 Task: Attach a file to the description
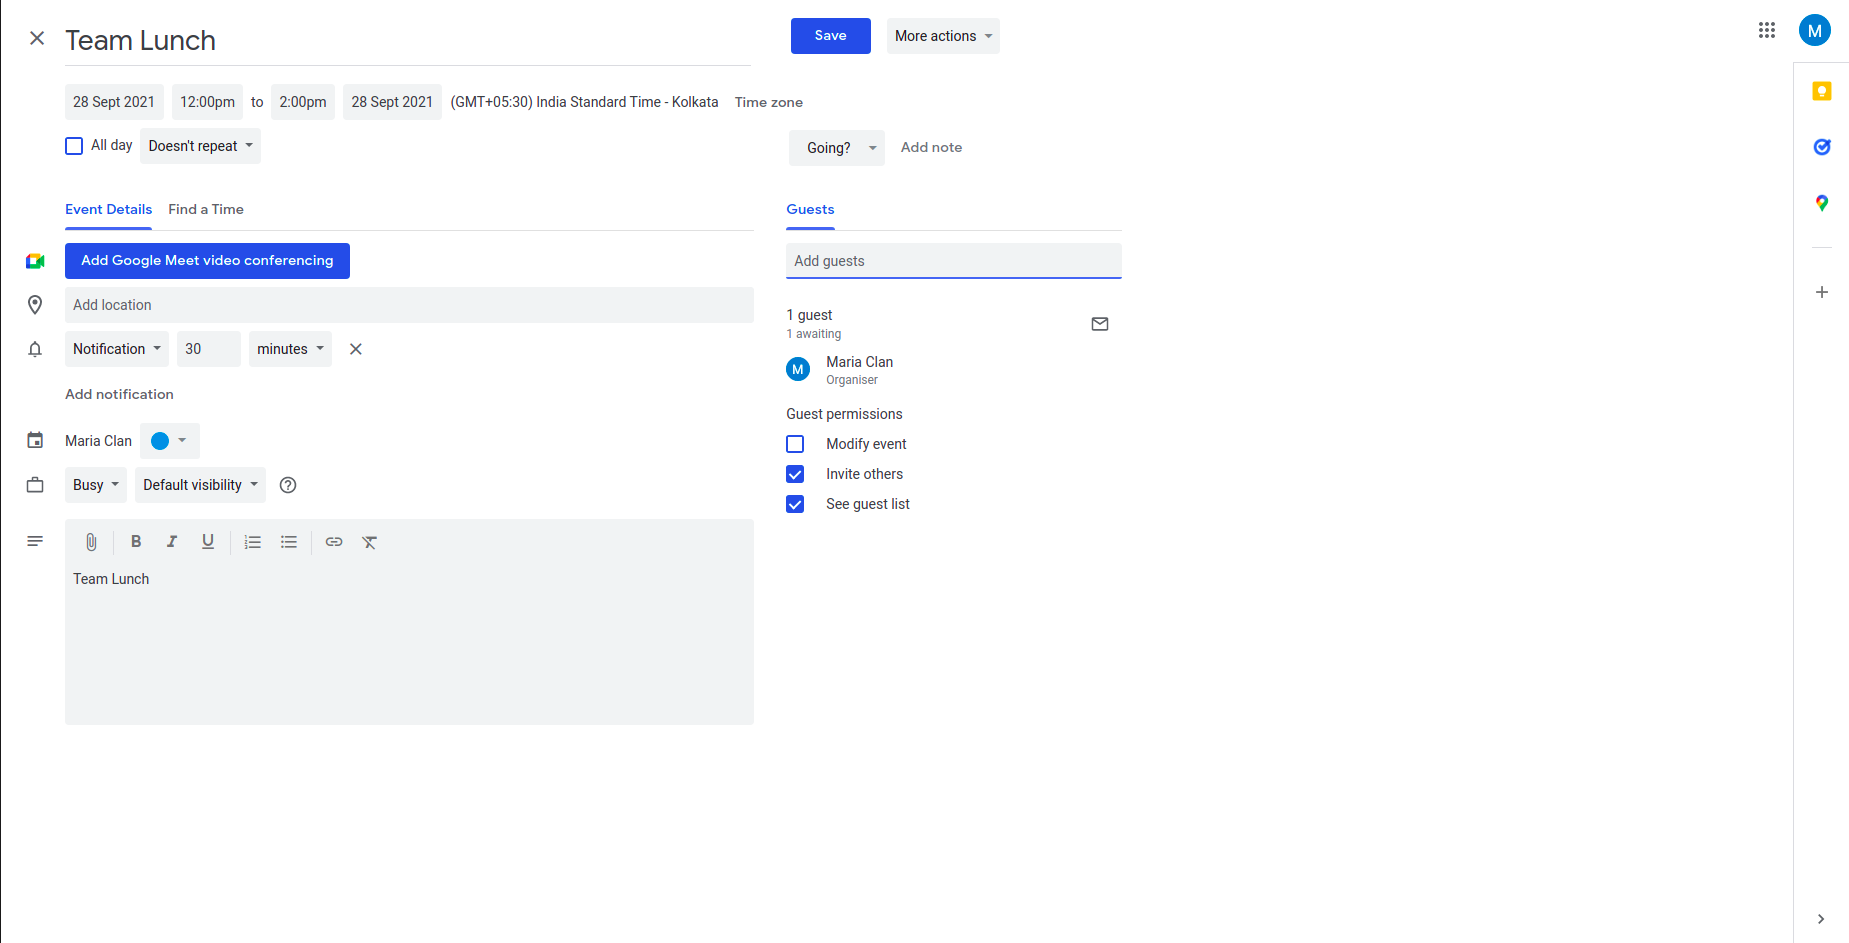pos(90,541)
